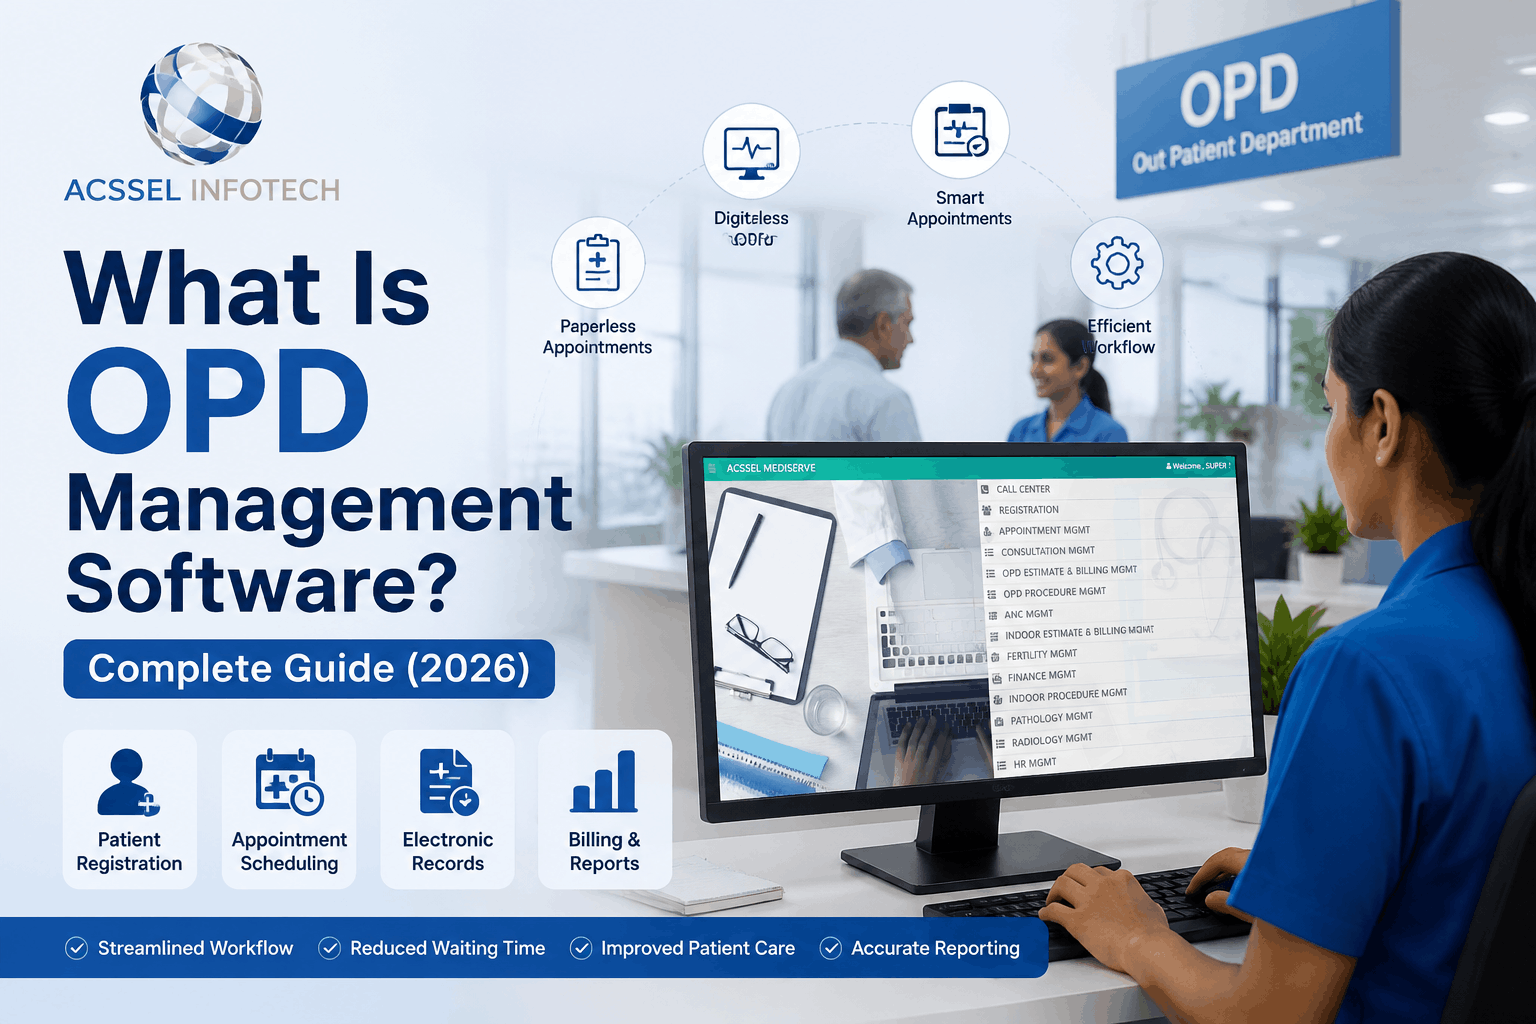
Task: Click the "What Is" headline text
Action: click(x=247, y=287)
